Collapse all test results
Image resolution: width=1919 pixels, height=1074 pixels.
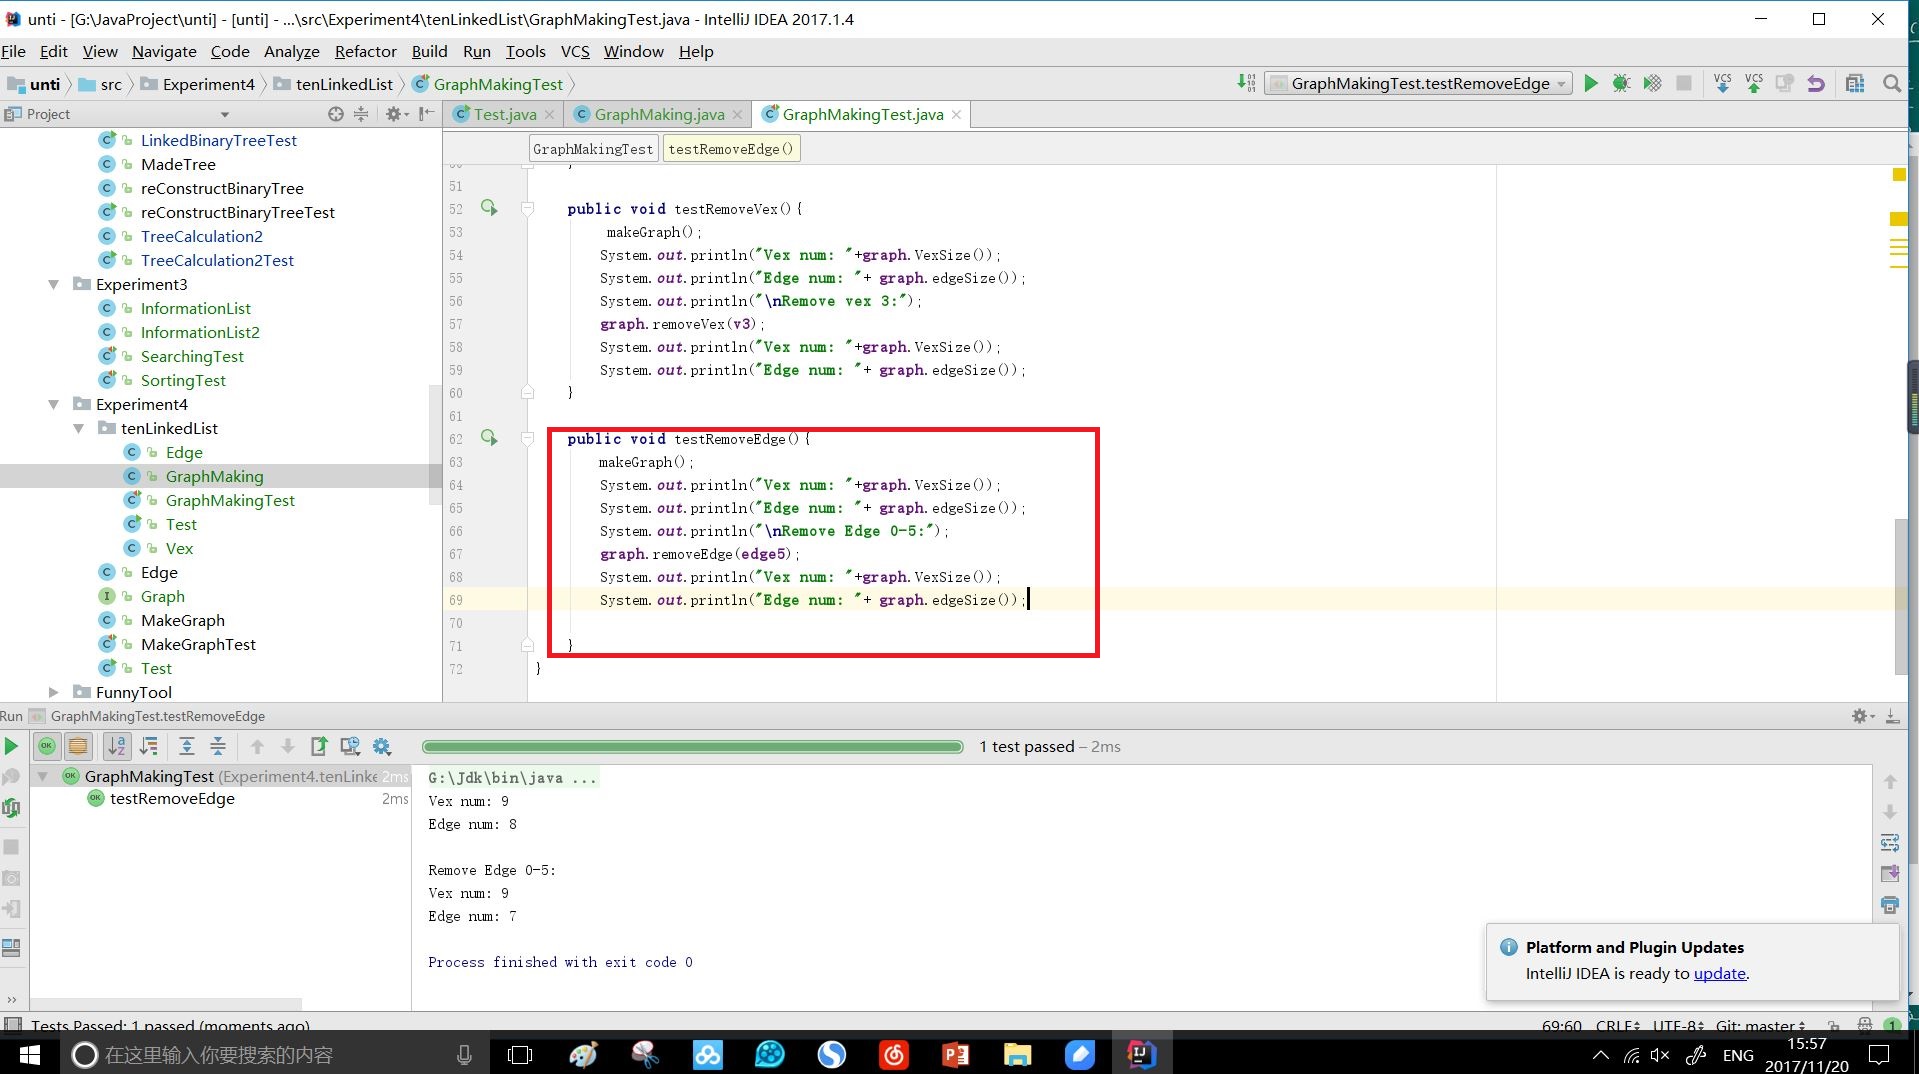(217, 746)
